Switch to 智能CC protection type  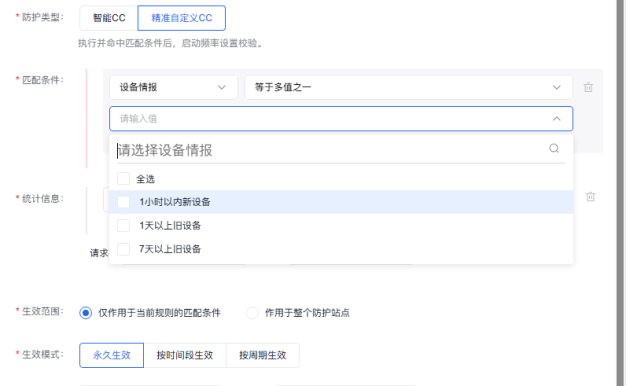109,18
